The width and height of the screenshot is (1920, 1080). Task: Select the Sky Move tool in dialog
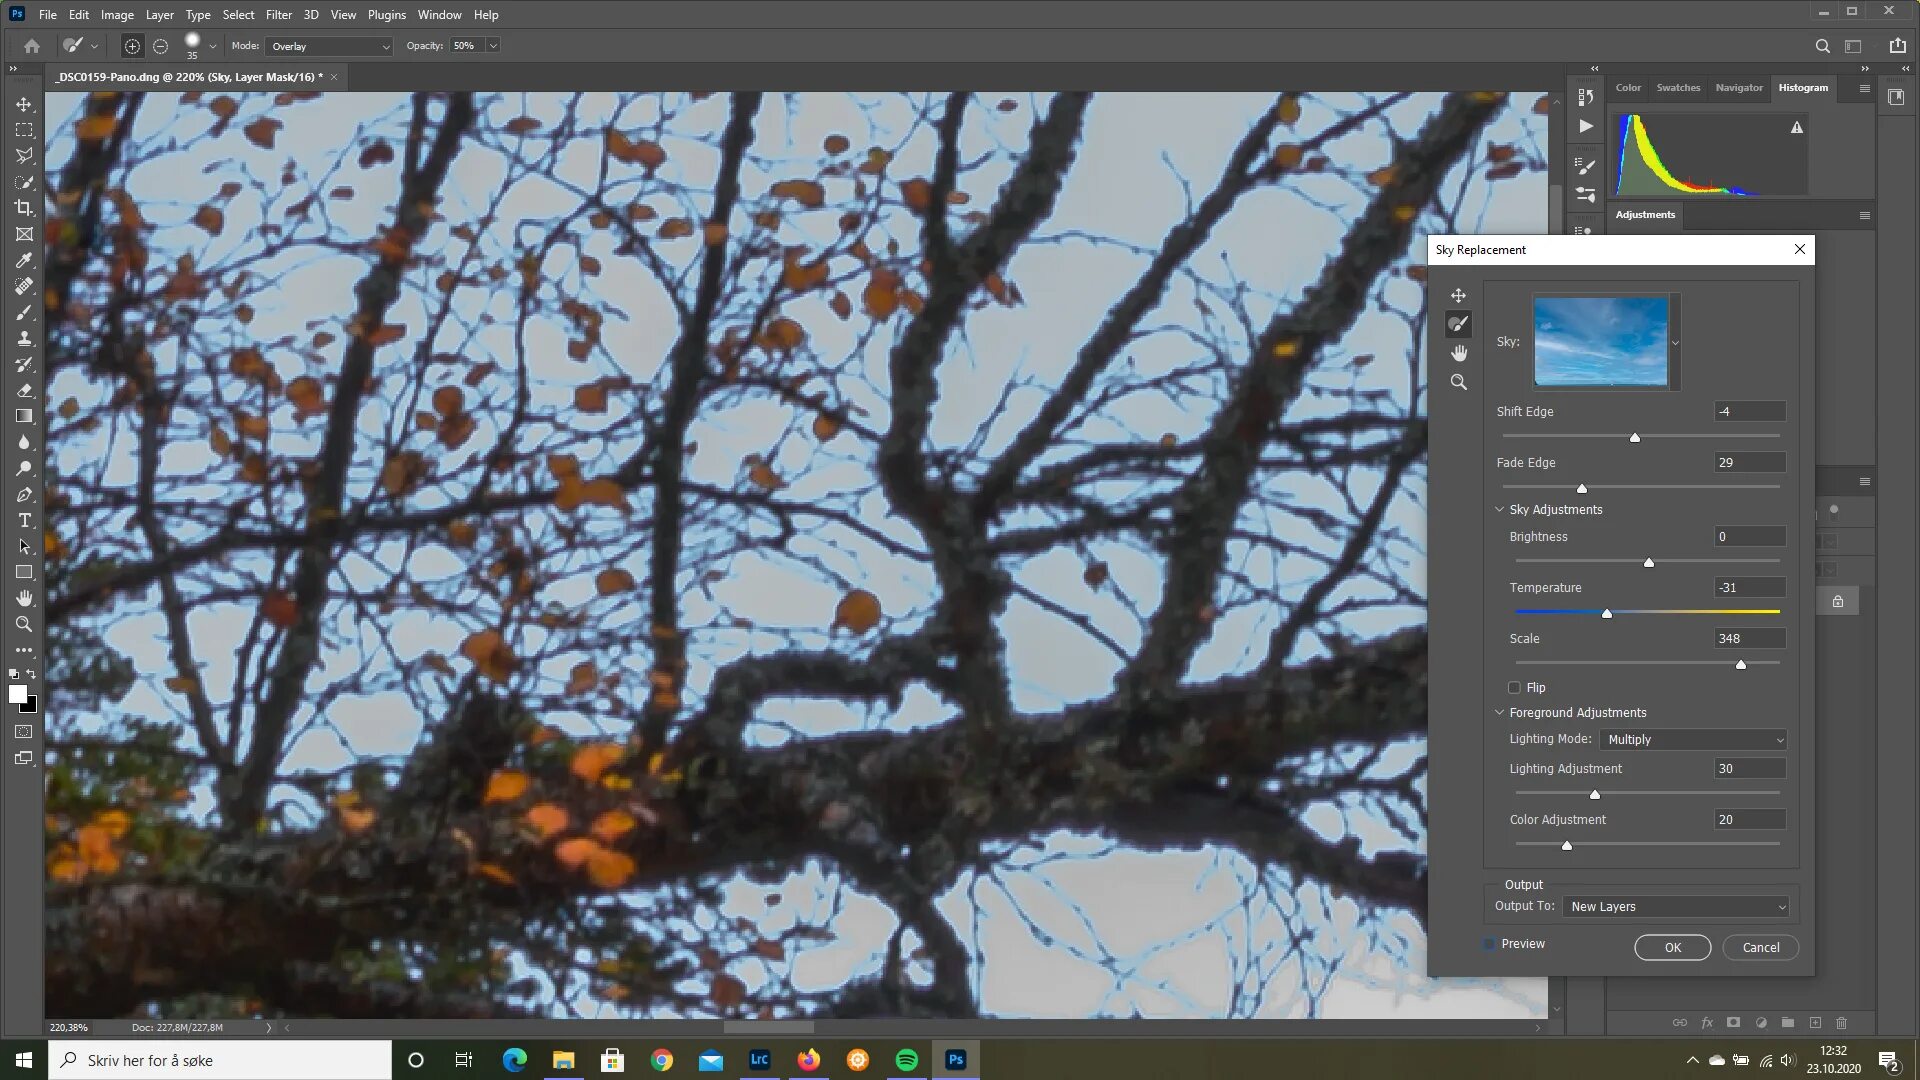[1458, 295]
